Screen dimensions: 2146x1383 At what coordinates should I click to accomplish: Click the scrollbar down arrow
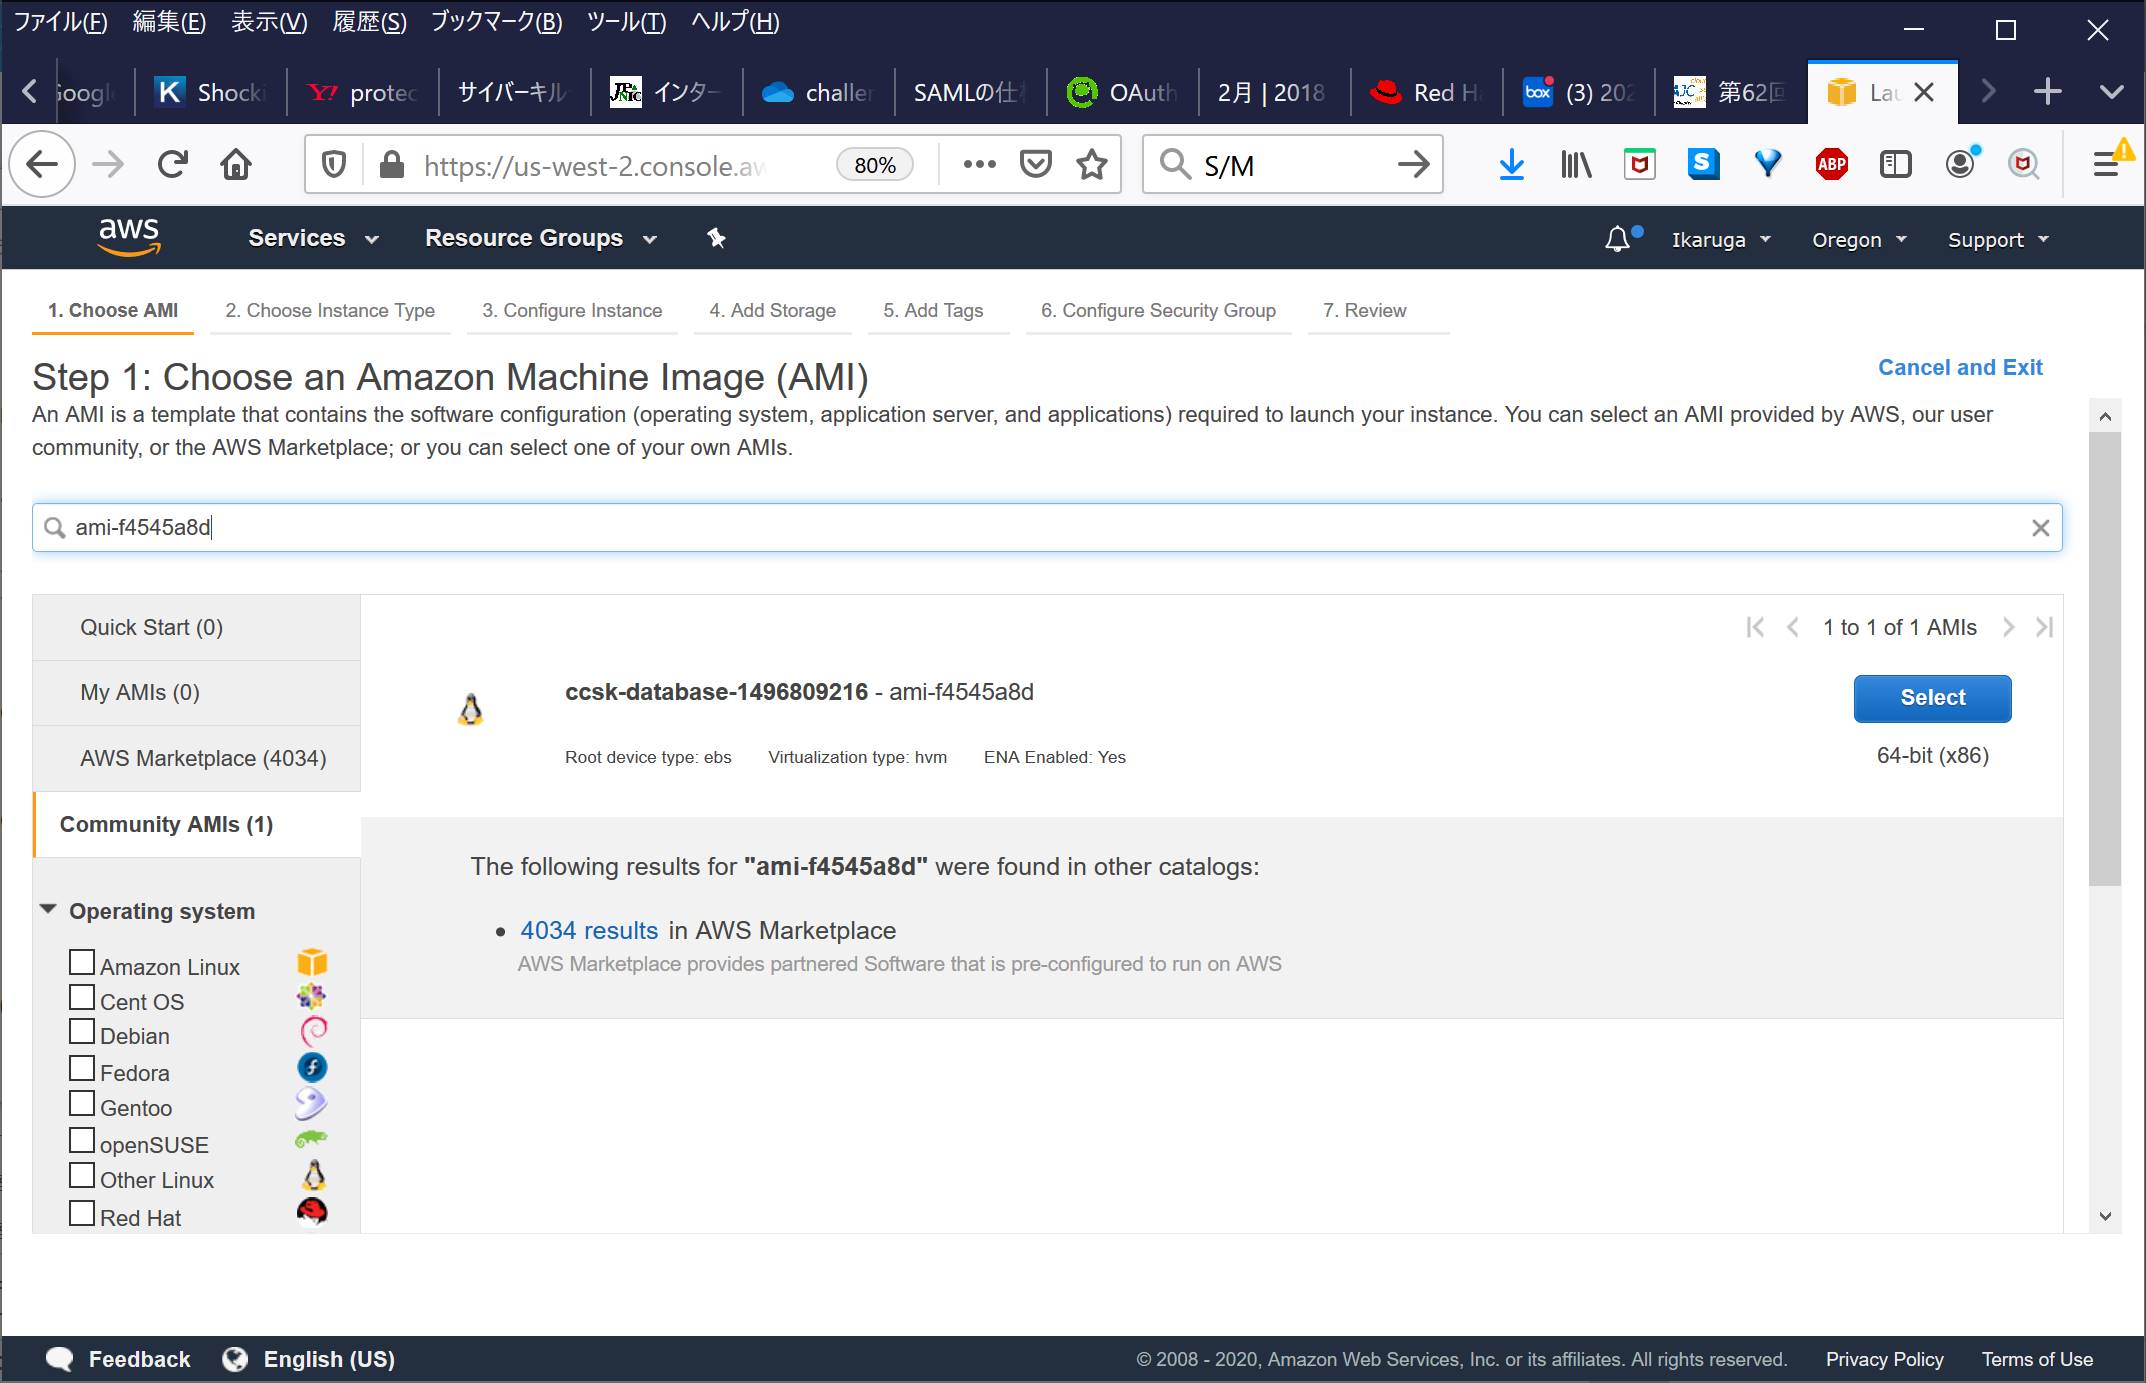point(2105,1216)
